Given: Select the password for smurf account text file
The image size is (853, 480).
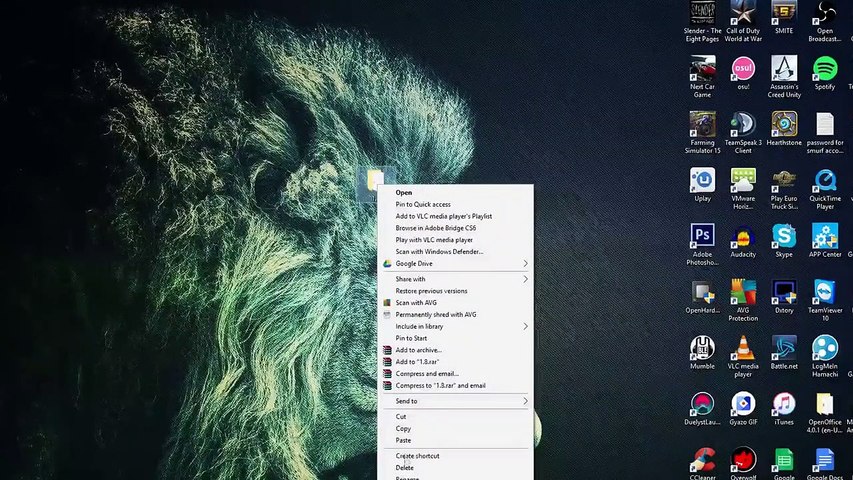Looking at the screenshot, I should point(825,133).
